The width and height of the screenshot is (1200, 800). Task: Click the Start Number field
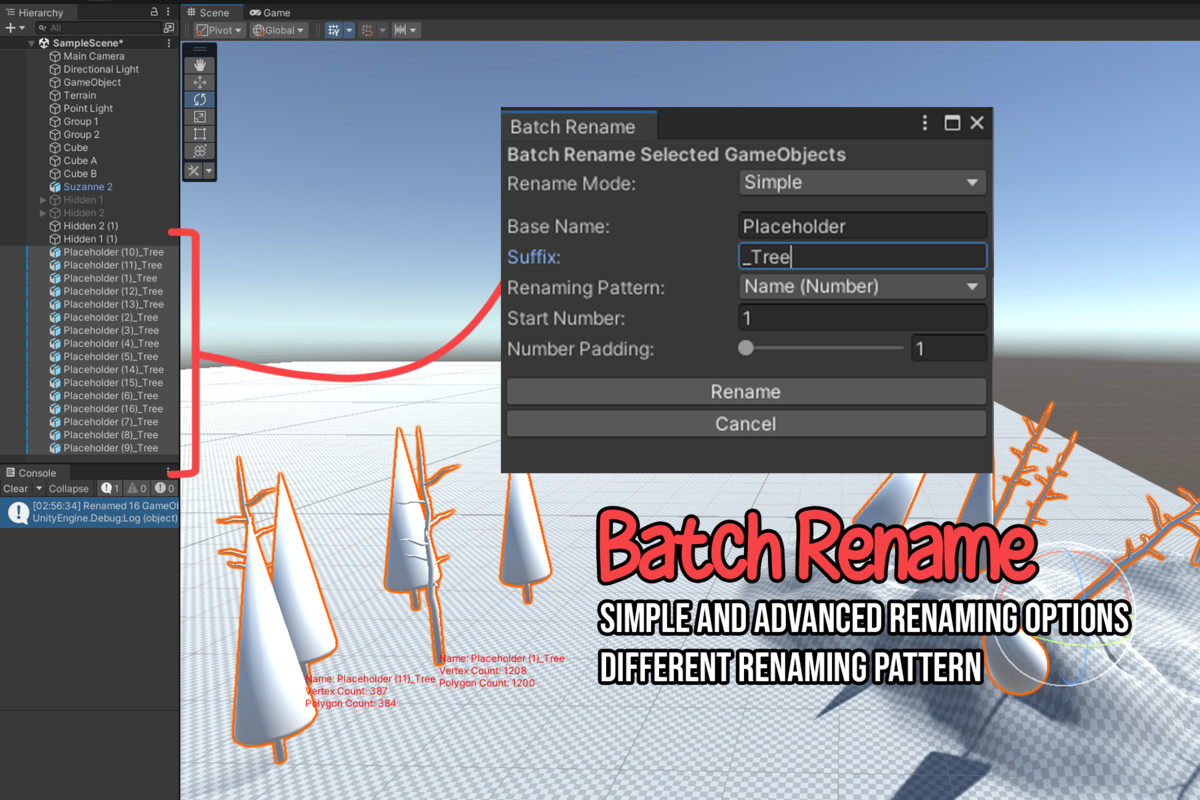click(863, 318)
